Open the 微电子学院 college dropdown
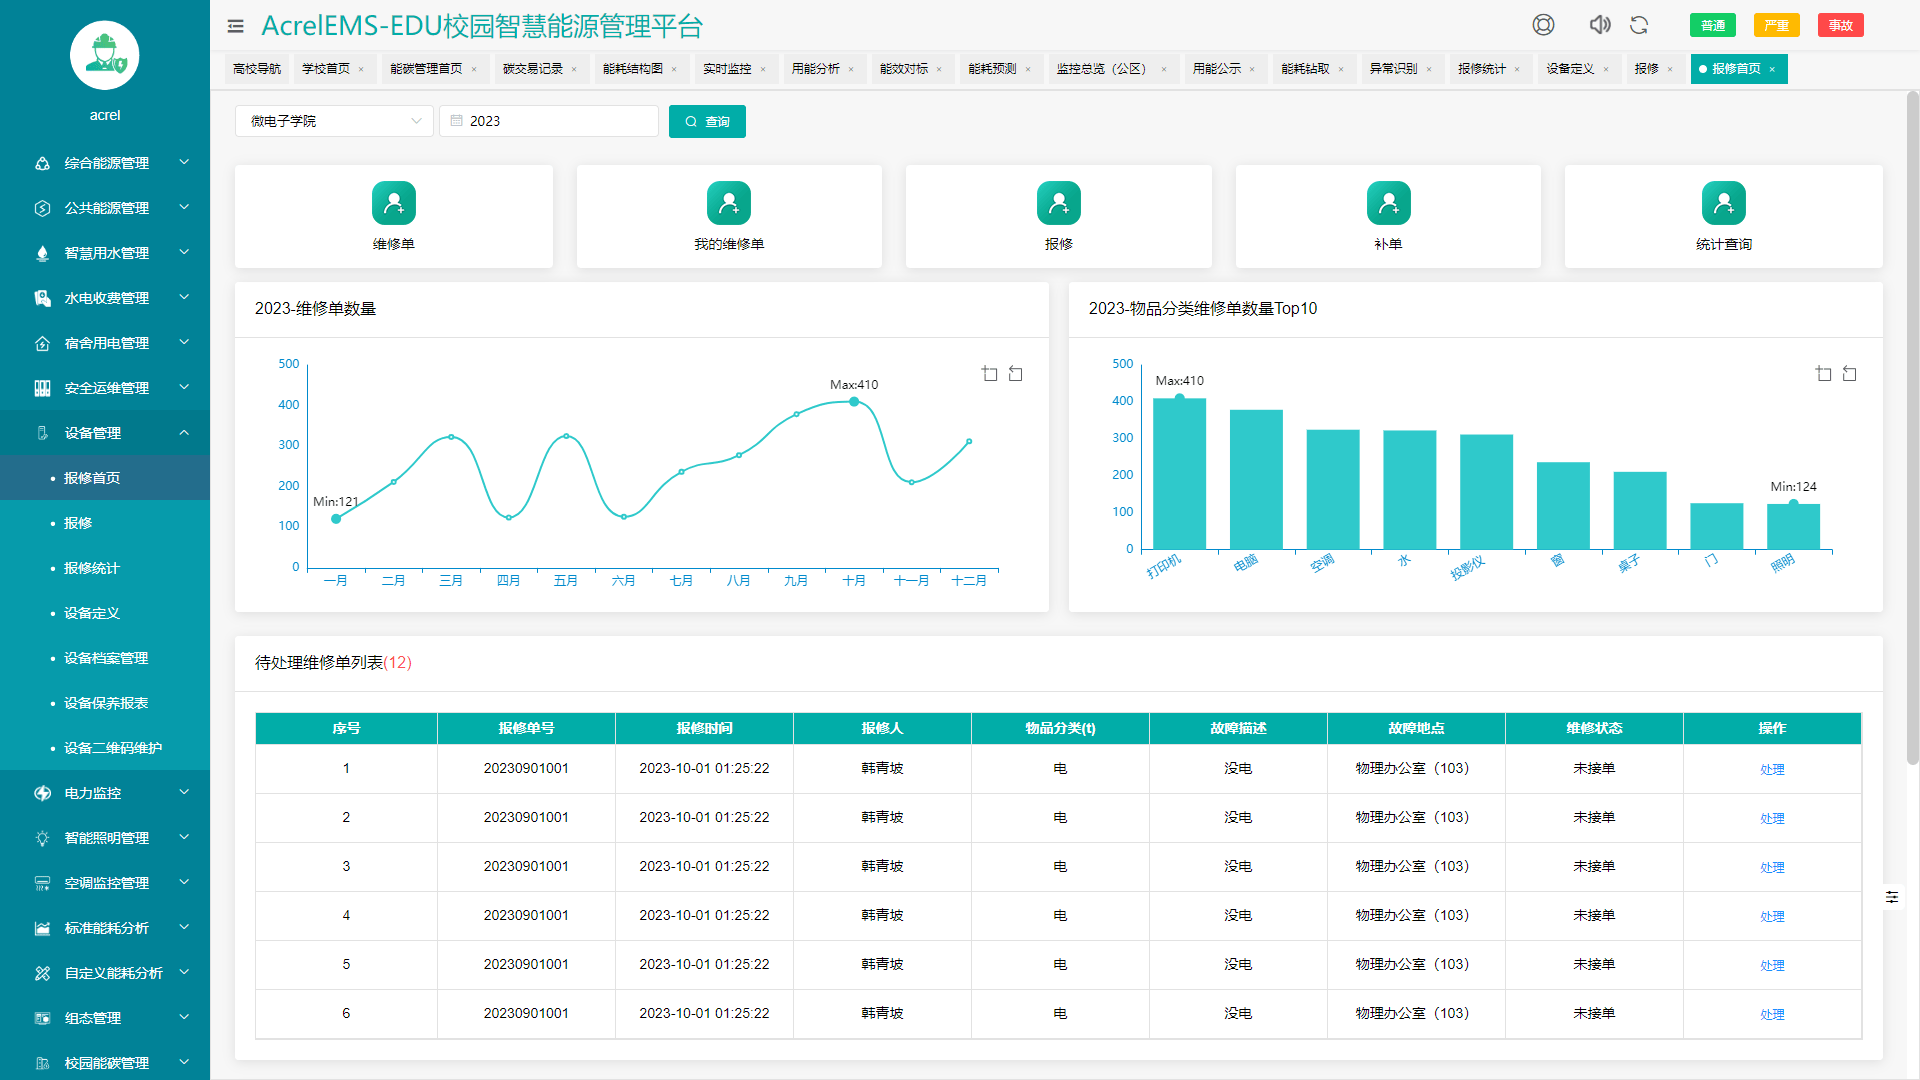Screen dimensions: 1920x1080 (334, 121)
